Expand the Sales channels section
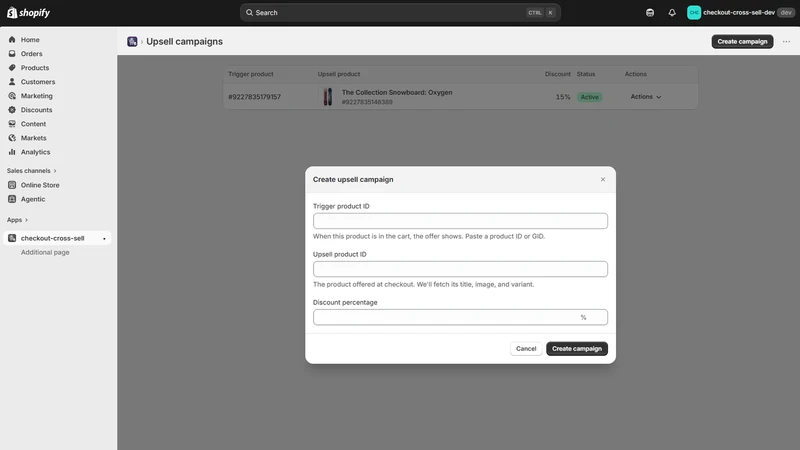The height and width of the screenshot is (450, 800). tap(32, 170)
